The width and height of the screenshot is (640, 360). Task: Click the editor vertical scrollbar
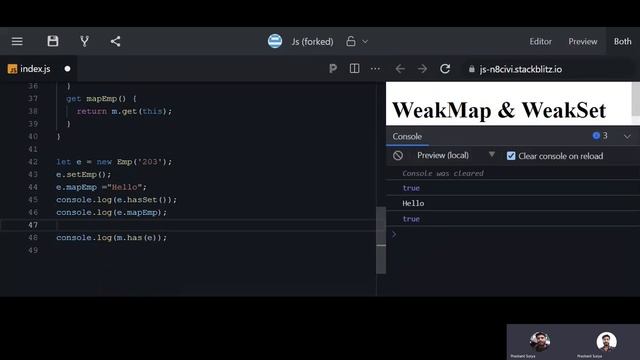[x=381, y=240]
